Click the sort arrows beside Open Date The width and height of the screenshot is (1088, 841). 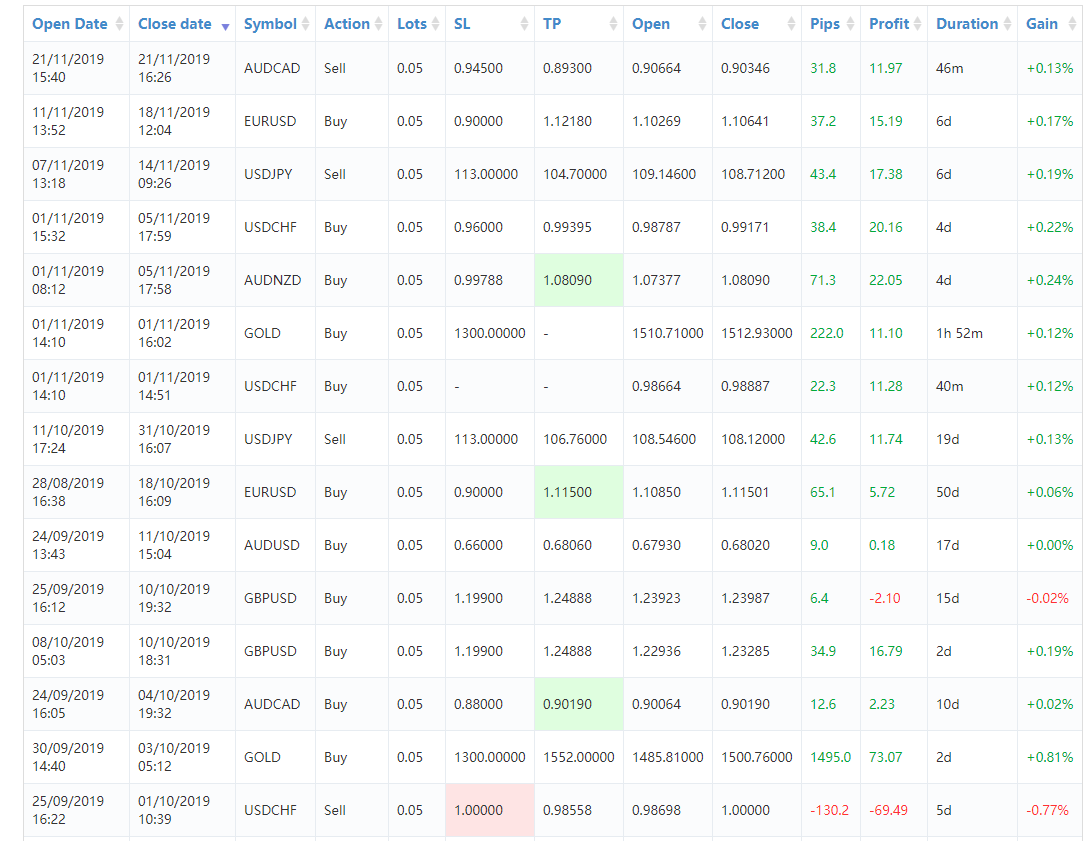(x=120, y=24)
